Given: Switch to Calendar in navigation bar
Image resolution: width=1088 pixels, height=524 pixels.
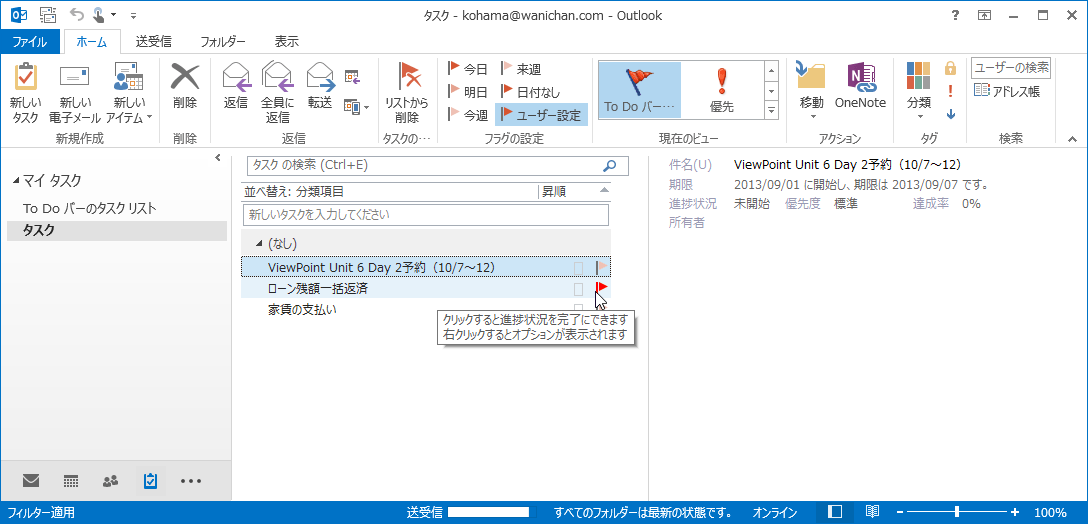Looking at the screenshot, I should [70, 480].
